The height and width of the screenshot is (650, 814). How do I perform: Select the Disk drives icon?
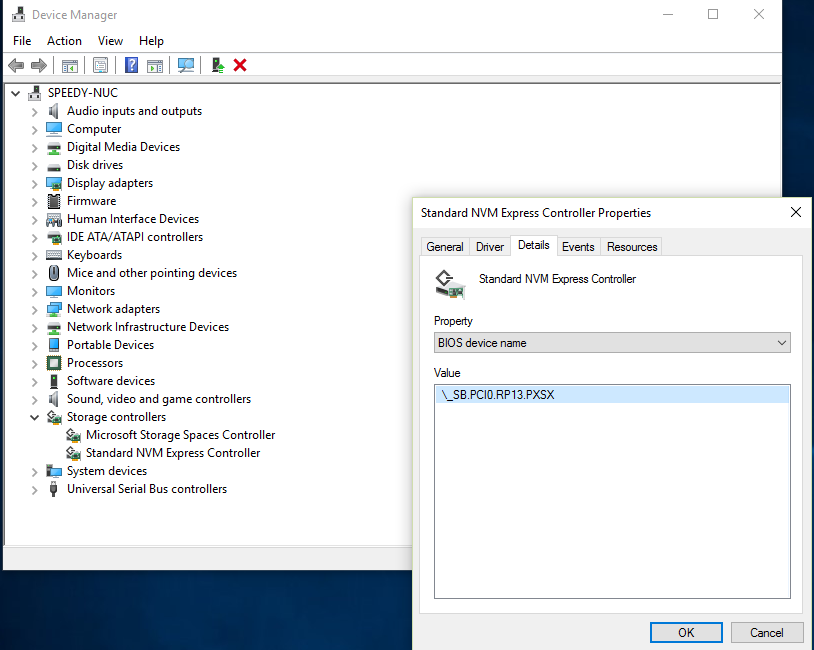[x=54, y=166]
